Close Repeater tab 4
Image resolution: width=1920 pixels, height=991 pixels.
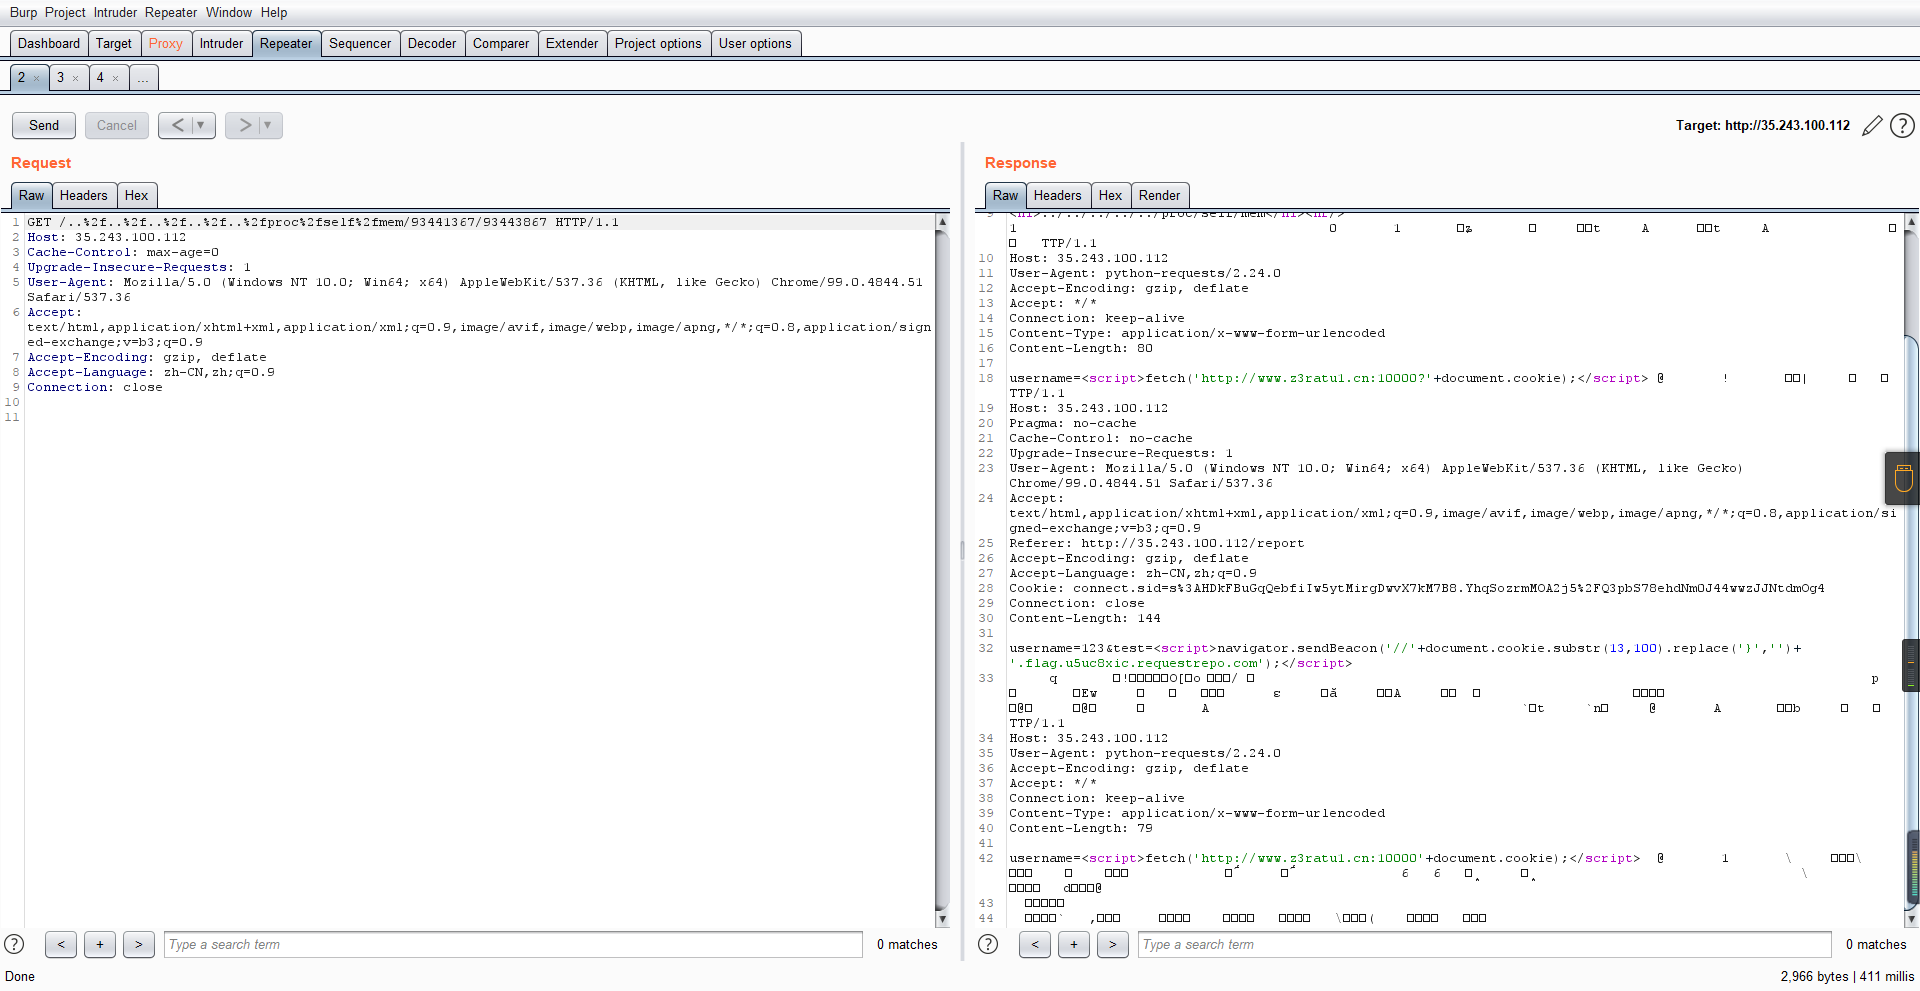pyautogui.click(x=116, y=78)
